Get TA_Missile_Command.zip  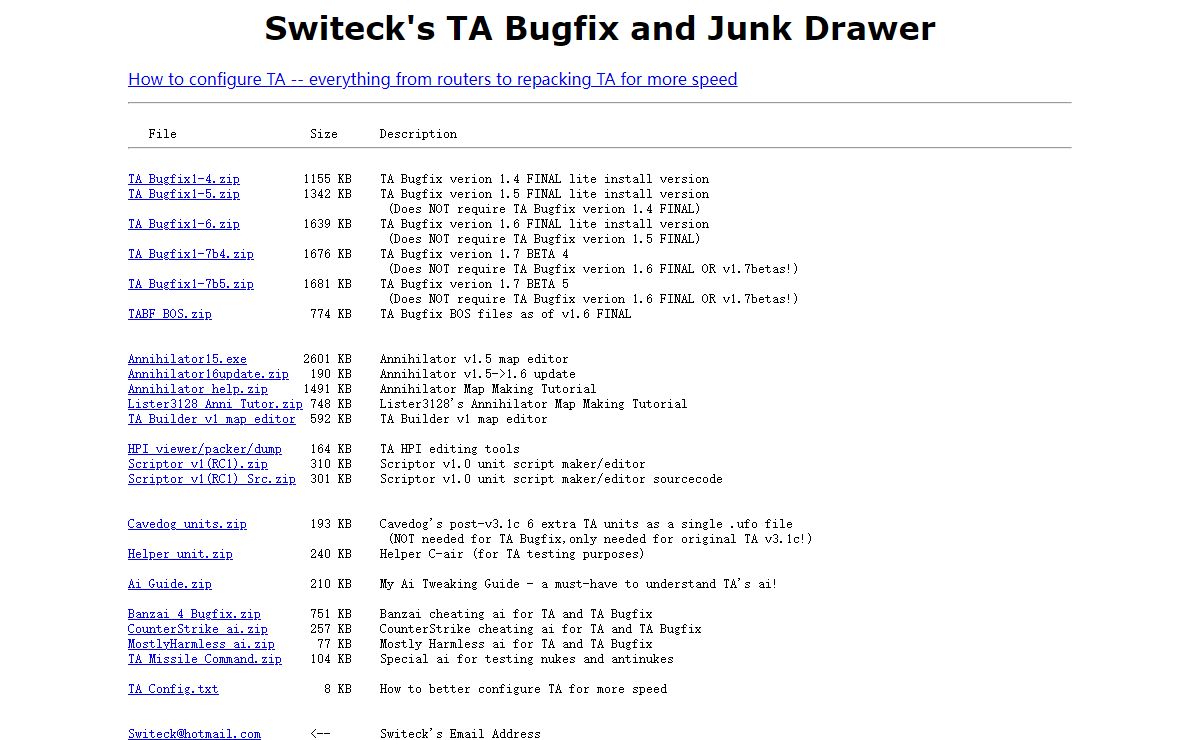click(x=205, y=659)
